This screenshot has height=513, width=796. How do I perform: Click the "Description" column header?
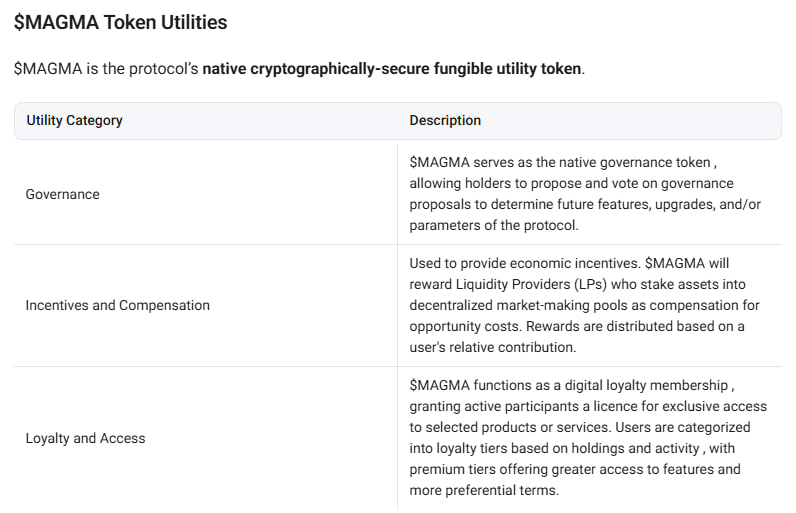tap(445, 120)
